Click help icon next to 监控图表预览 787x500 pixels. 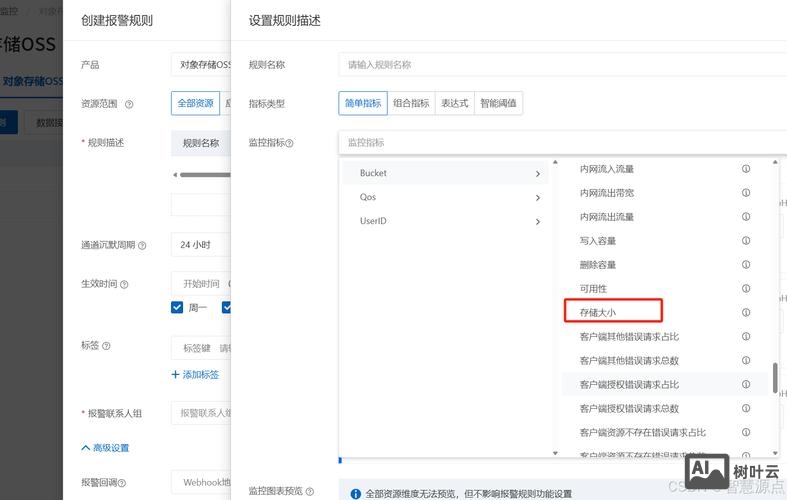pos(310,491)
